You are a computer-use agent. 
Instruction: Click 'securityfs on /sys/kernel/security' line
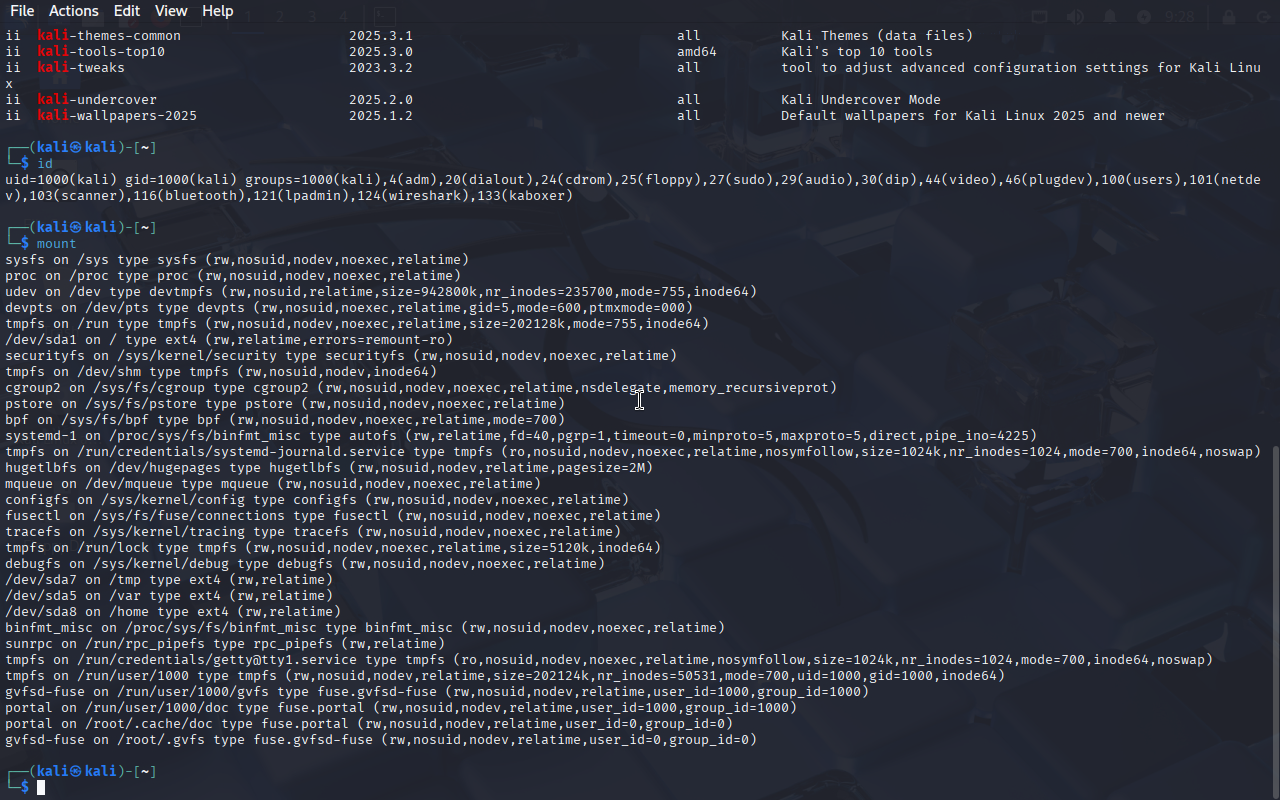pyautogui.click(x=341, y=356)
